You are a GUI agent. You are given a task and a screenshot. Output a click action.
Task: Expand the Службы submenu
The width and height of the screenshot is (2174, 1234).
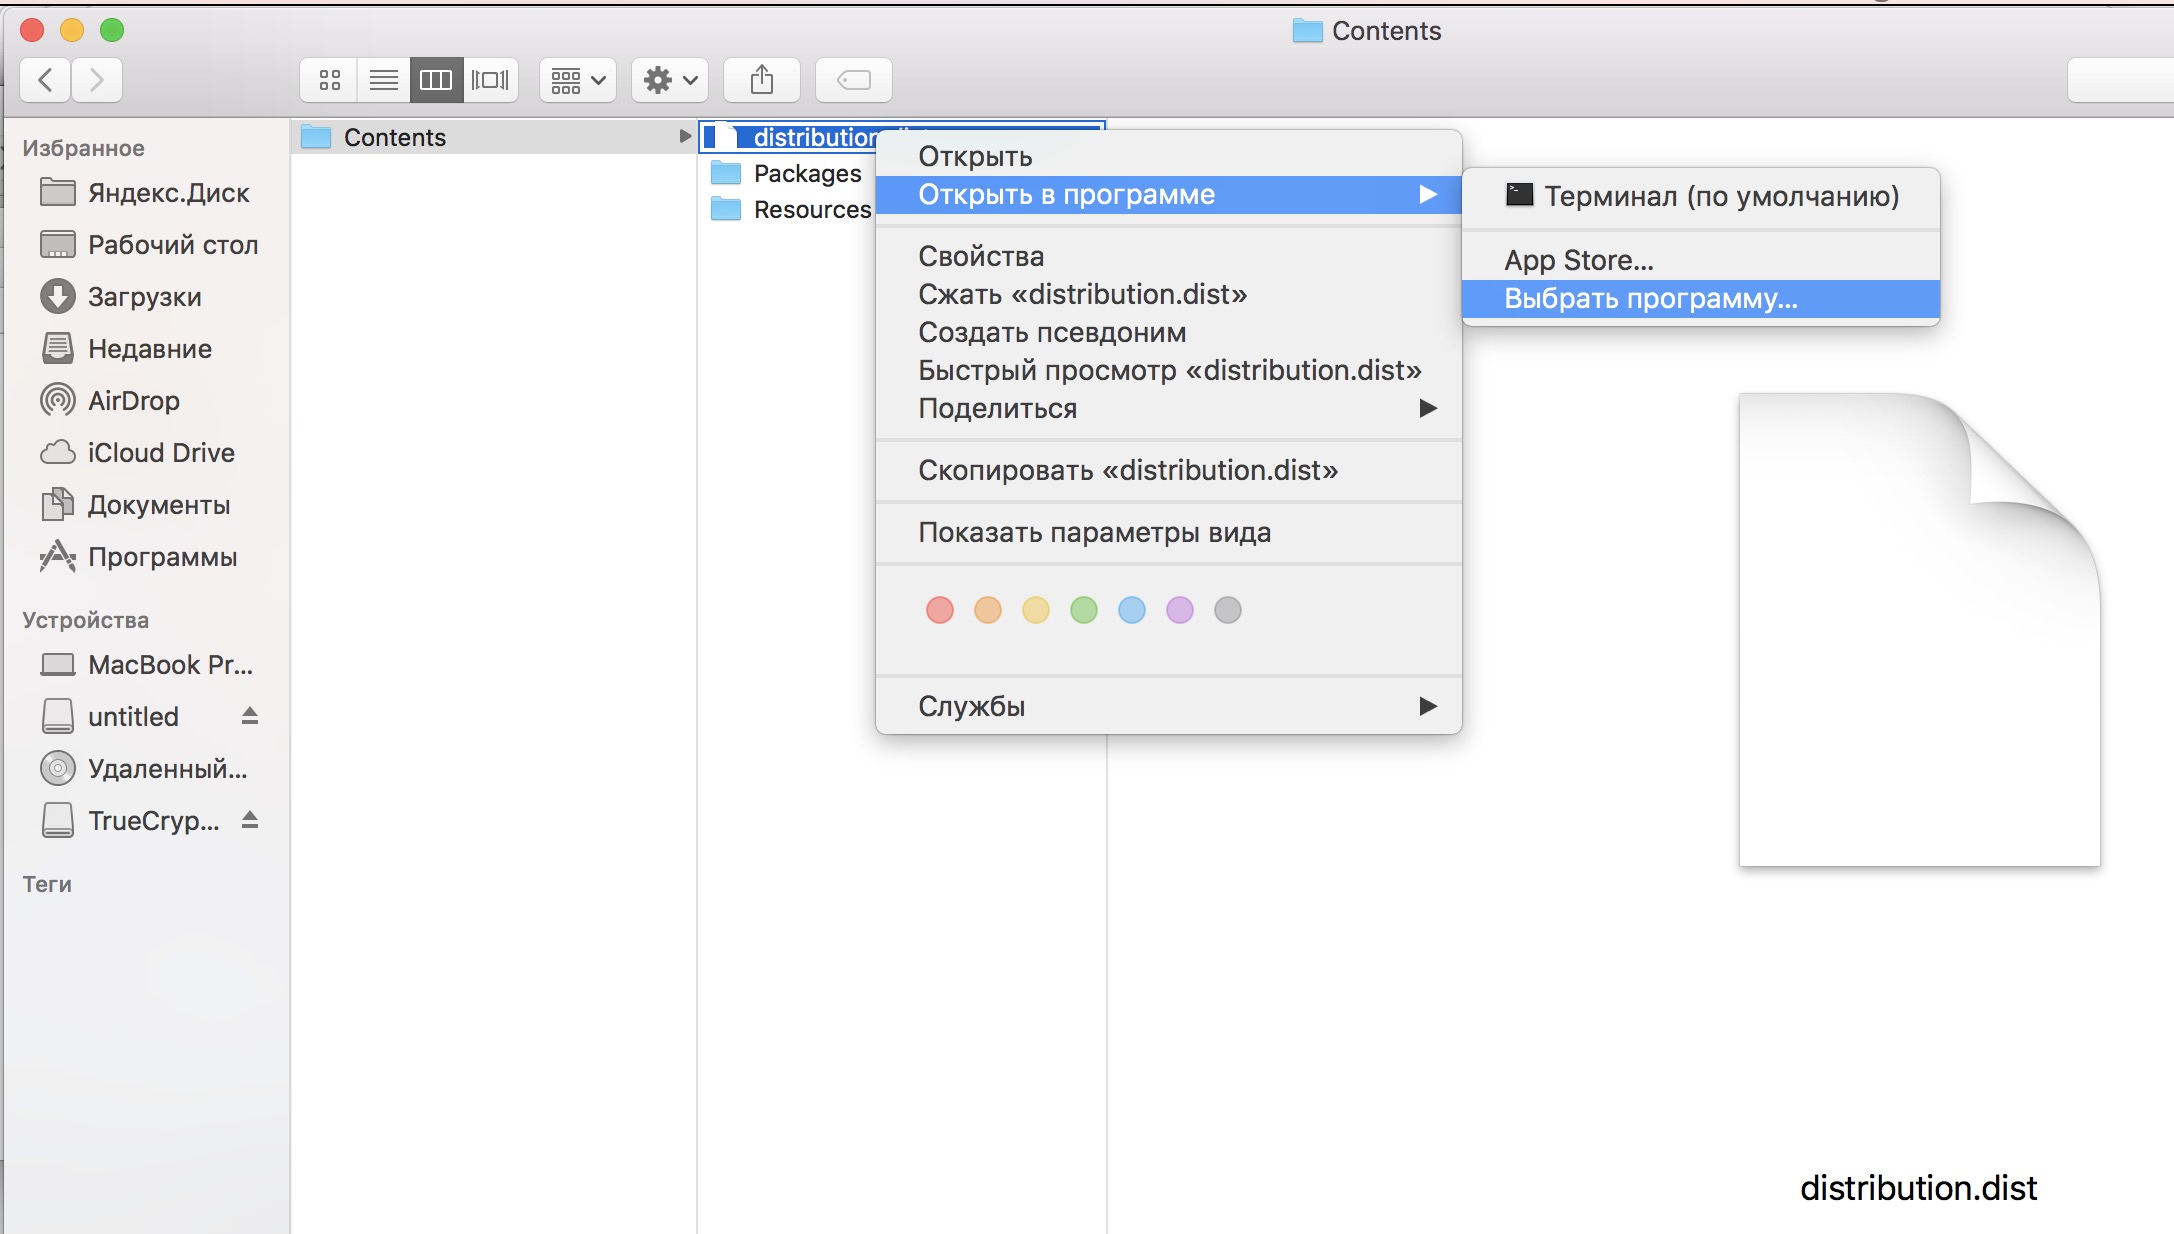pyautogui.click(x=1168, y=706)
